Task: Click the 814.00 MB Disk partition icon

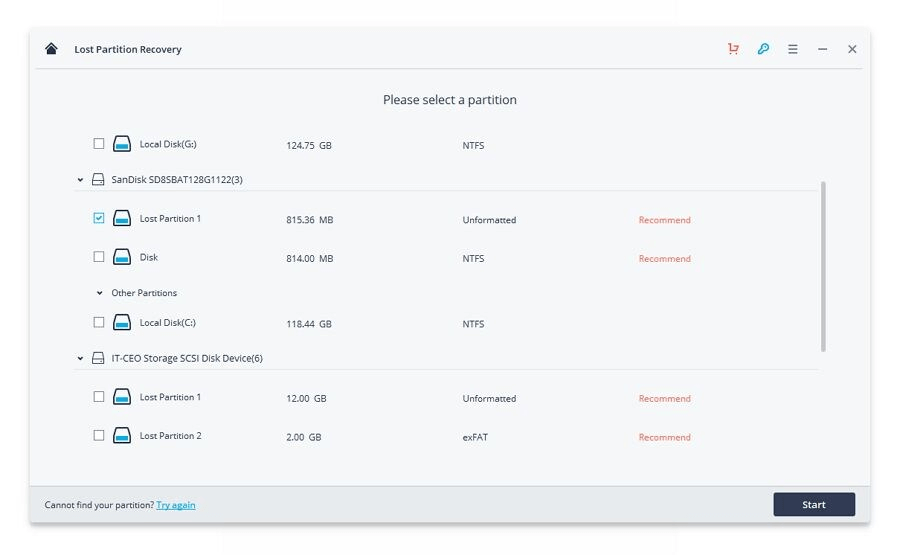Action: 121,258
